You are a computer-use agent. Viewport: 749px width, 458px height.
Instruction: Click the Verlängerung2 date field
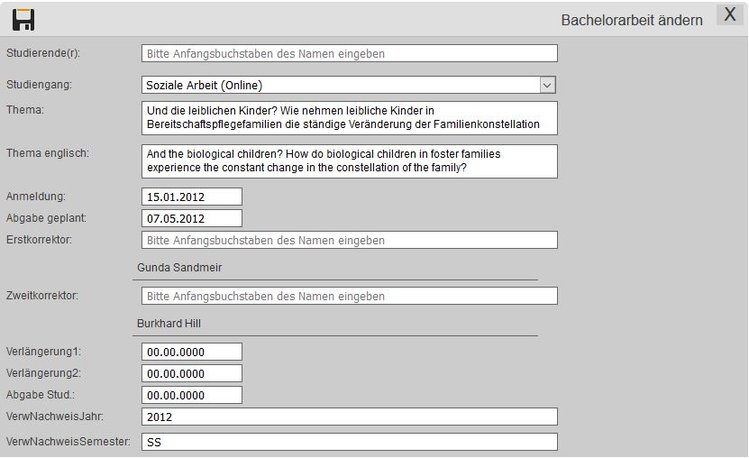point(192,373)
